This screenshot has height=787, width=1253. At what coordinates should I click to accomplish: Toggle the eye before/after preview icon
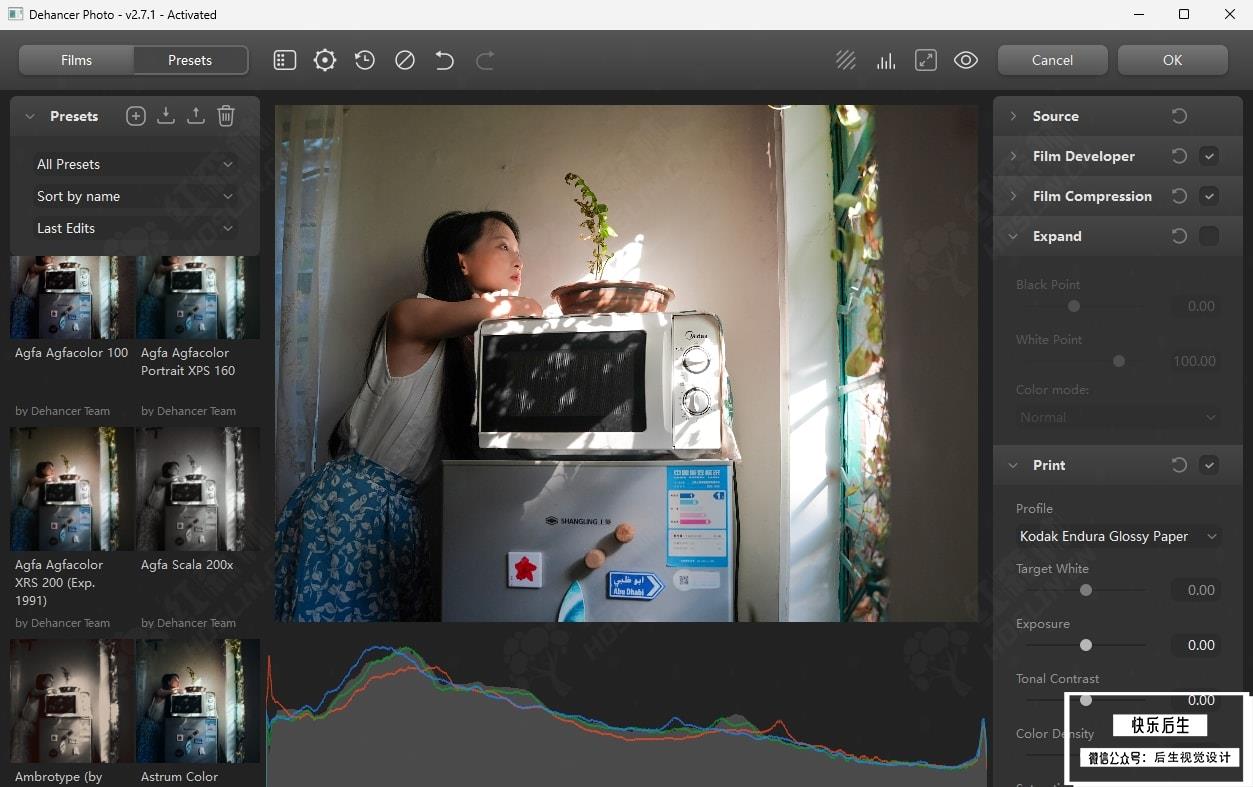click(x=966, y=60)
